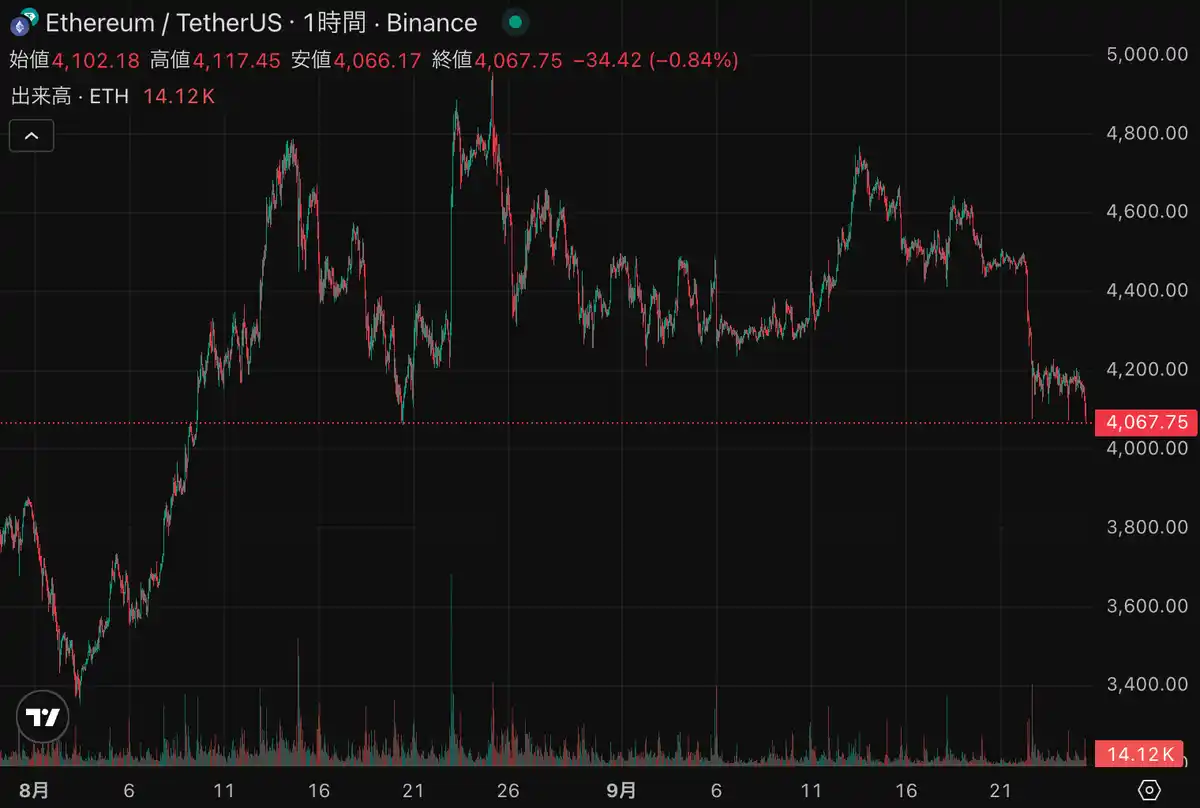Collapse the indicator legend with chevron
The width and height of the screenshot is (1200, 808).
pos(31,135)
